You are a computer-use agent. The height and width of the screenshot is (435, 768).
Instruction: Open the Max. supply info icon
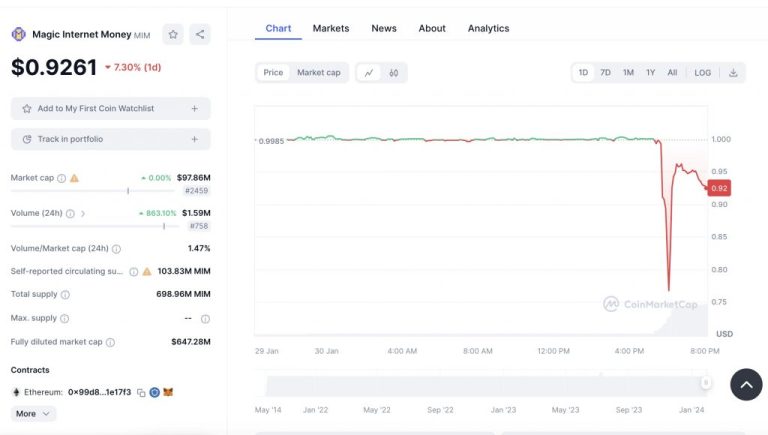[x=64, y=318]
